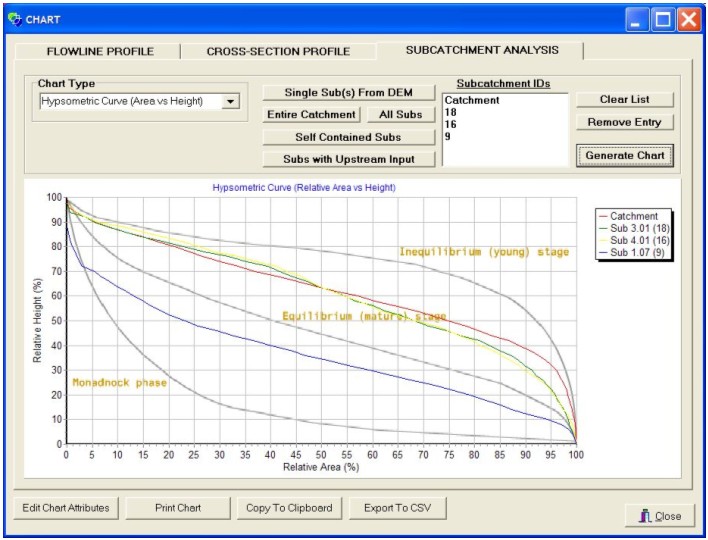Clear the subcatchment ID list

(625, 100)
